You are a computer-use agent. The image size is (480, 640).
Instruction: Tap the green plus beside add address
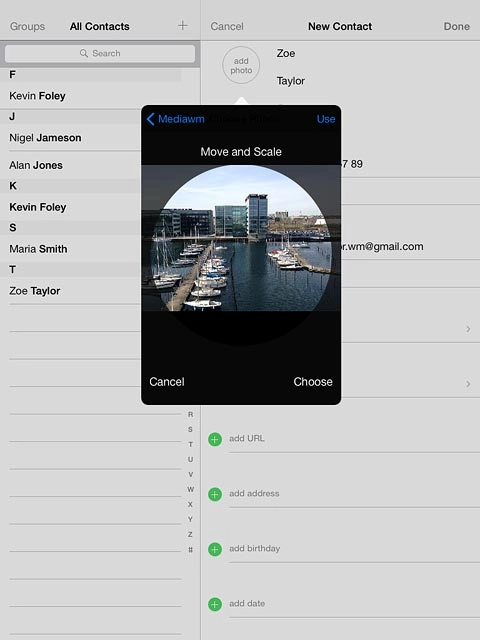(215, 494)
